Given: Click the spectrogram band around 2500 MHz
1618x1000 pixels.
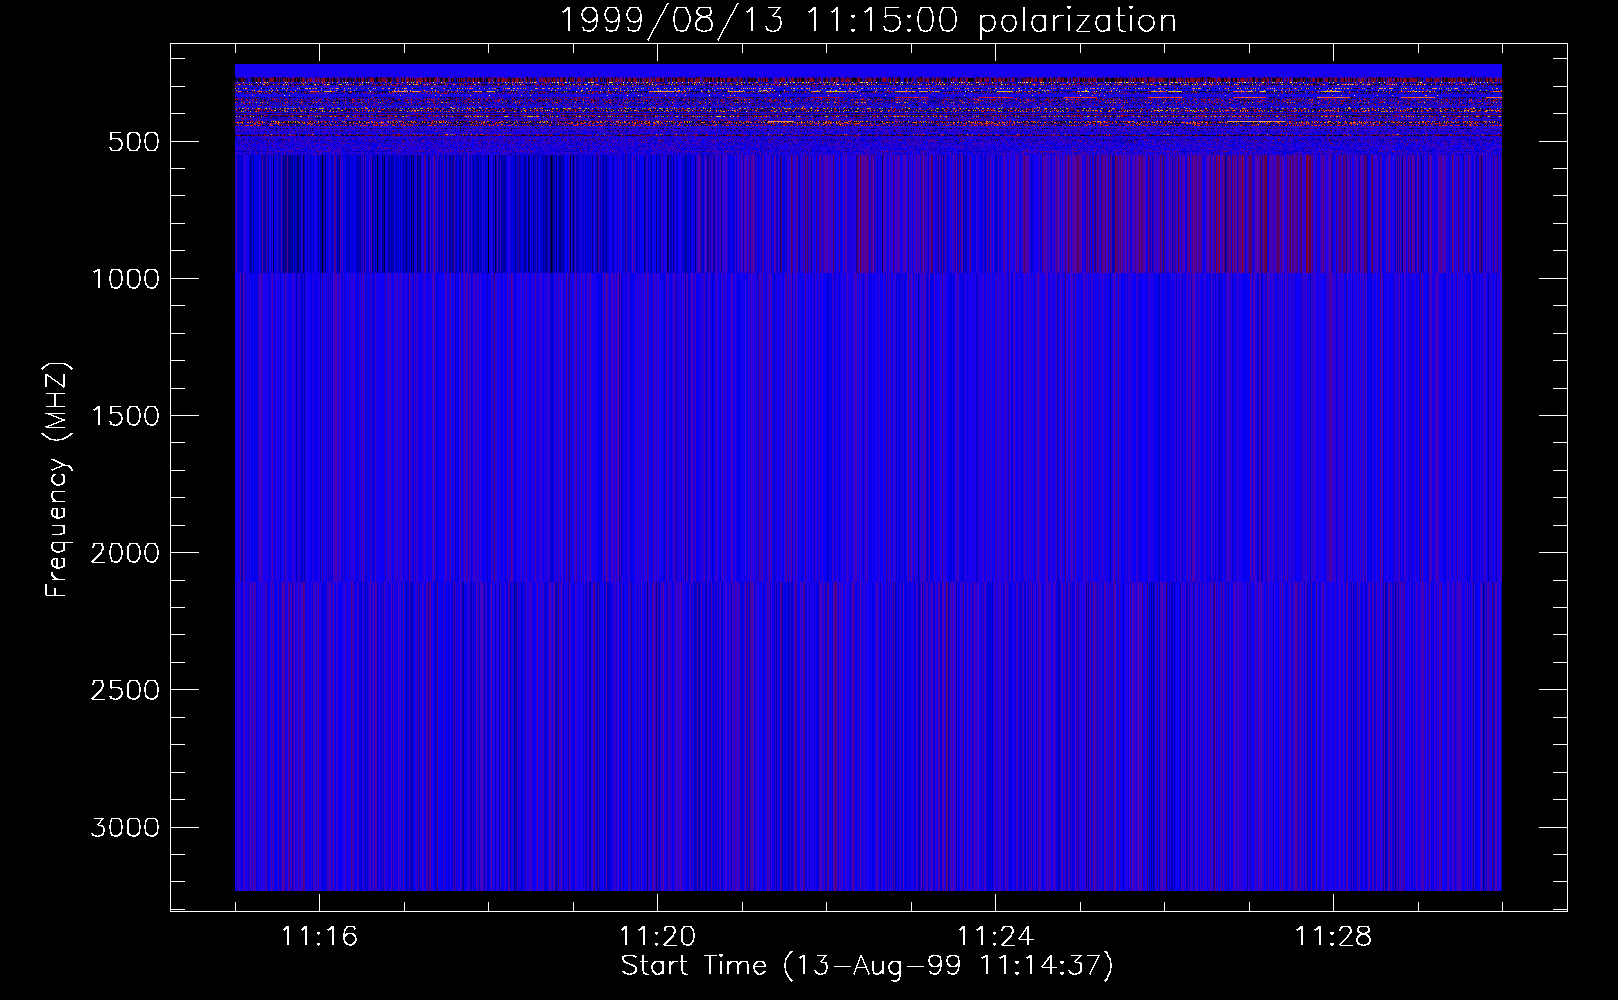Looking at the screenshot, I should point(868,690).
